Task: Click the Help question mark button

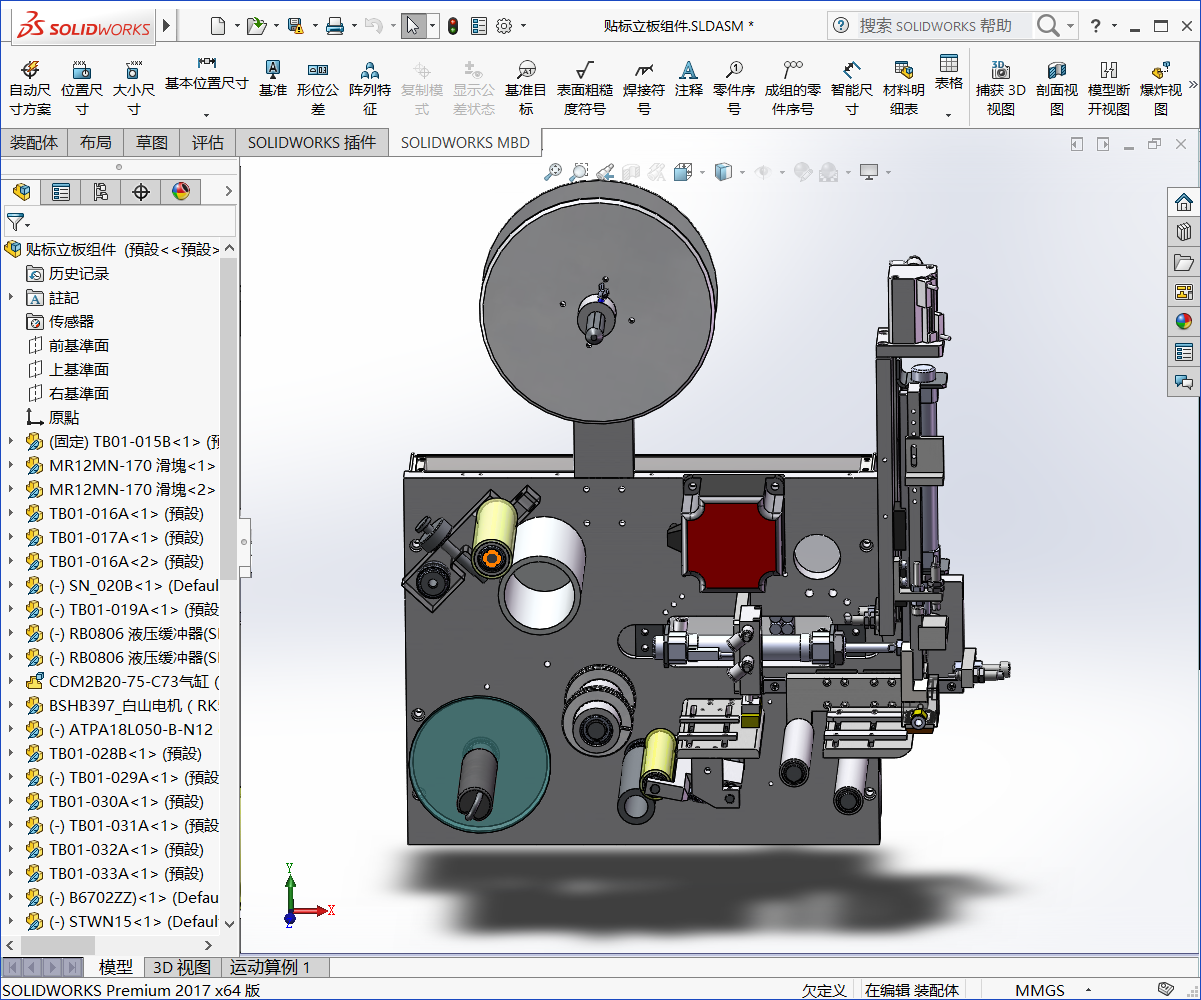Action: coord(1096,26)
